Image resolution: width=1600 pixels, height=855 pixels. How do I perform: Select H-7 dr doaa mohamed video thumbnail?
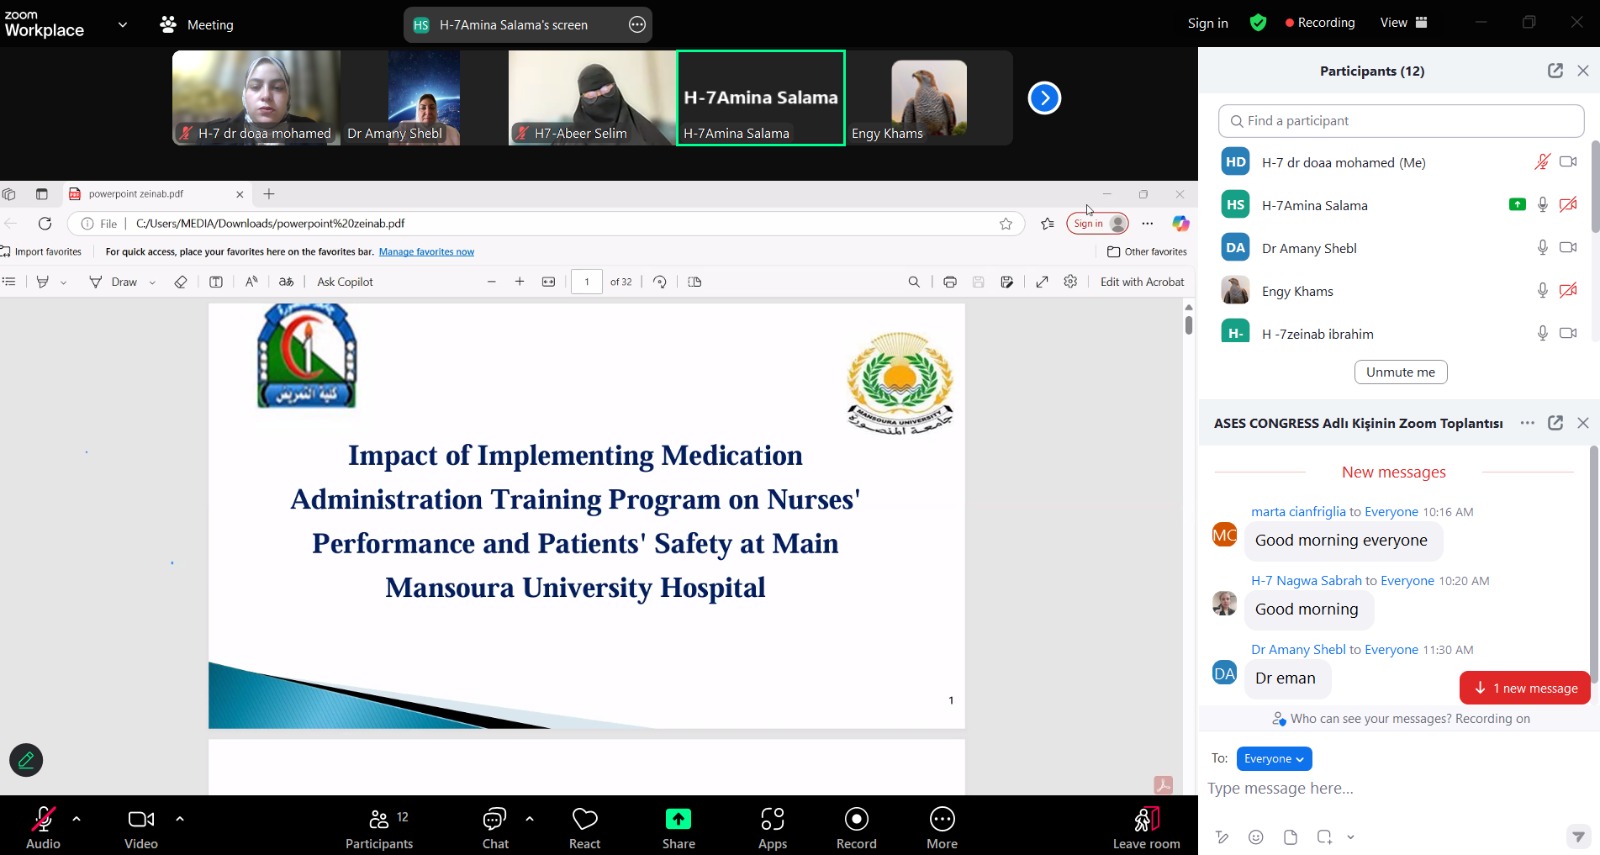pyautogui.click(x=256, y=98)
